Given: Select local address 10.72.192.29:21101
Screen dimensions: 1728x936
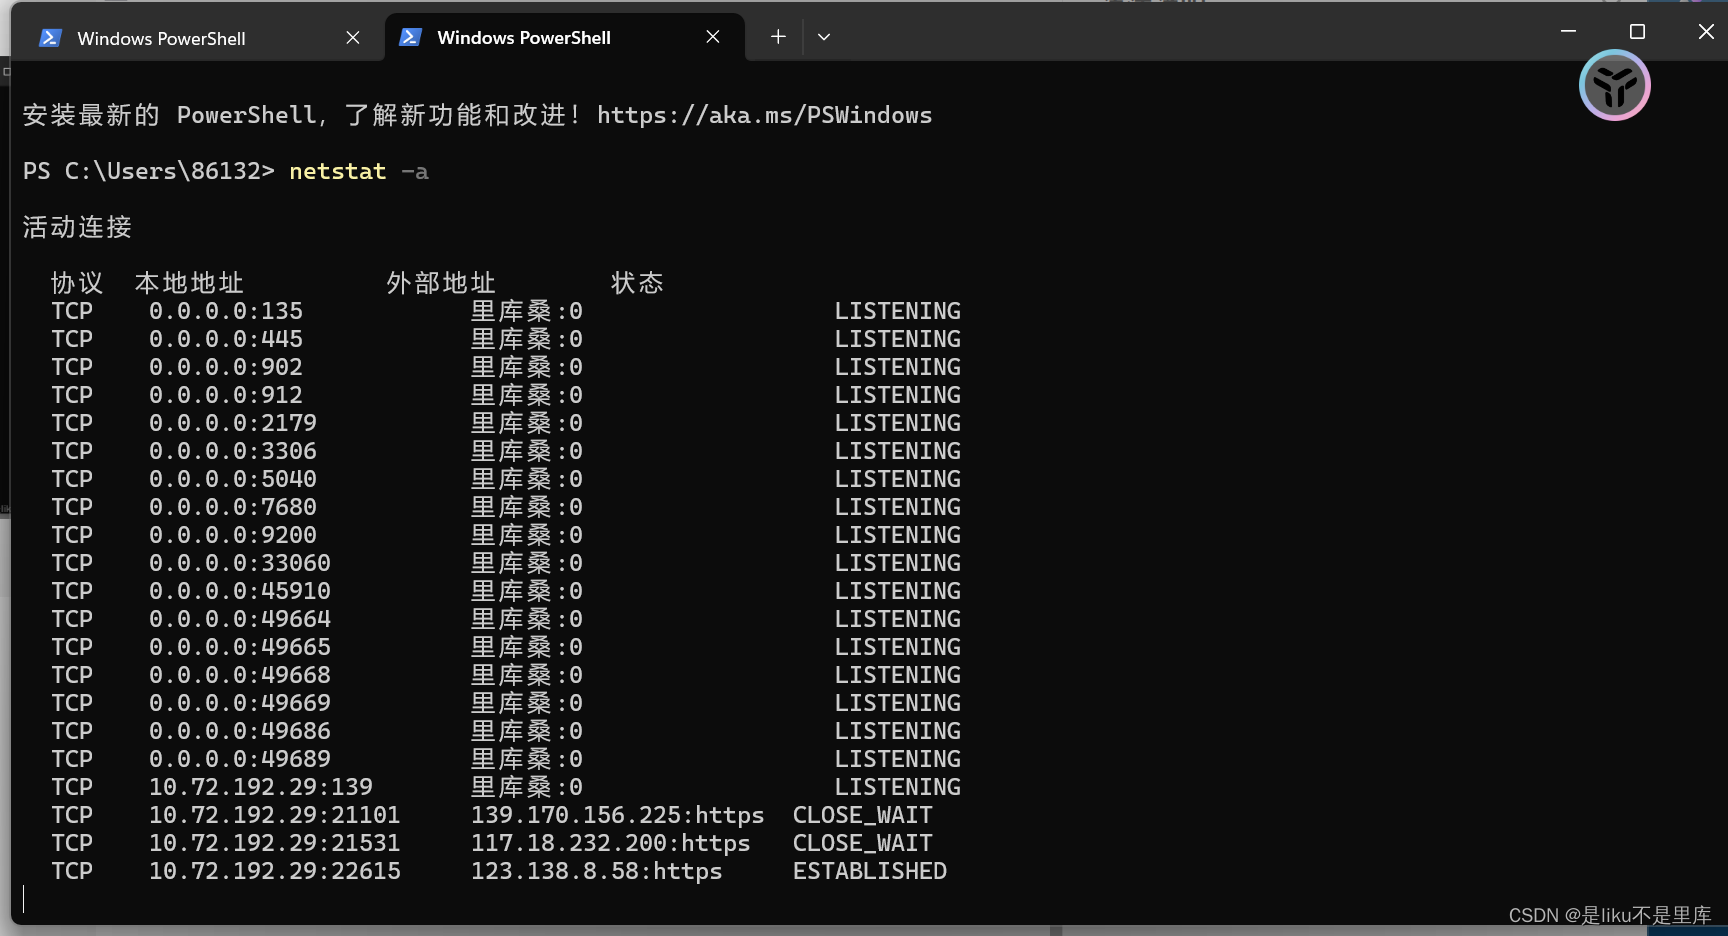Looking at the screenshot, I should (x=275, y=816).
